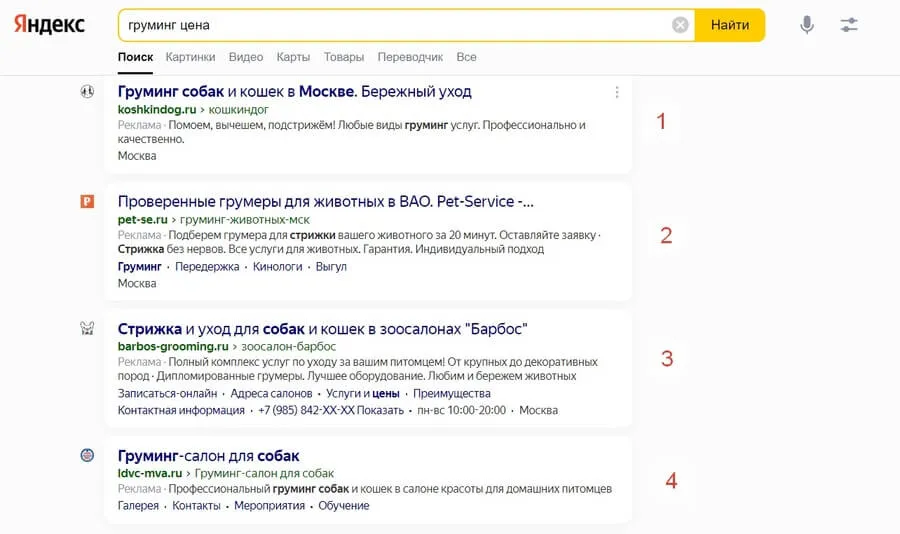Open the Галерея sitelink
The image size is (900, 534).
tap(138, 505)
